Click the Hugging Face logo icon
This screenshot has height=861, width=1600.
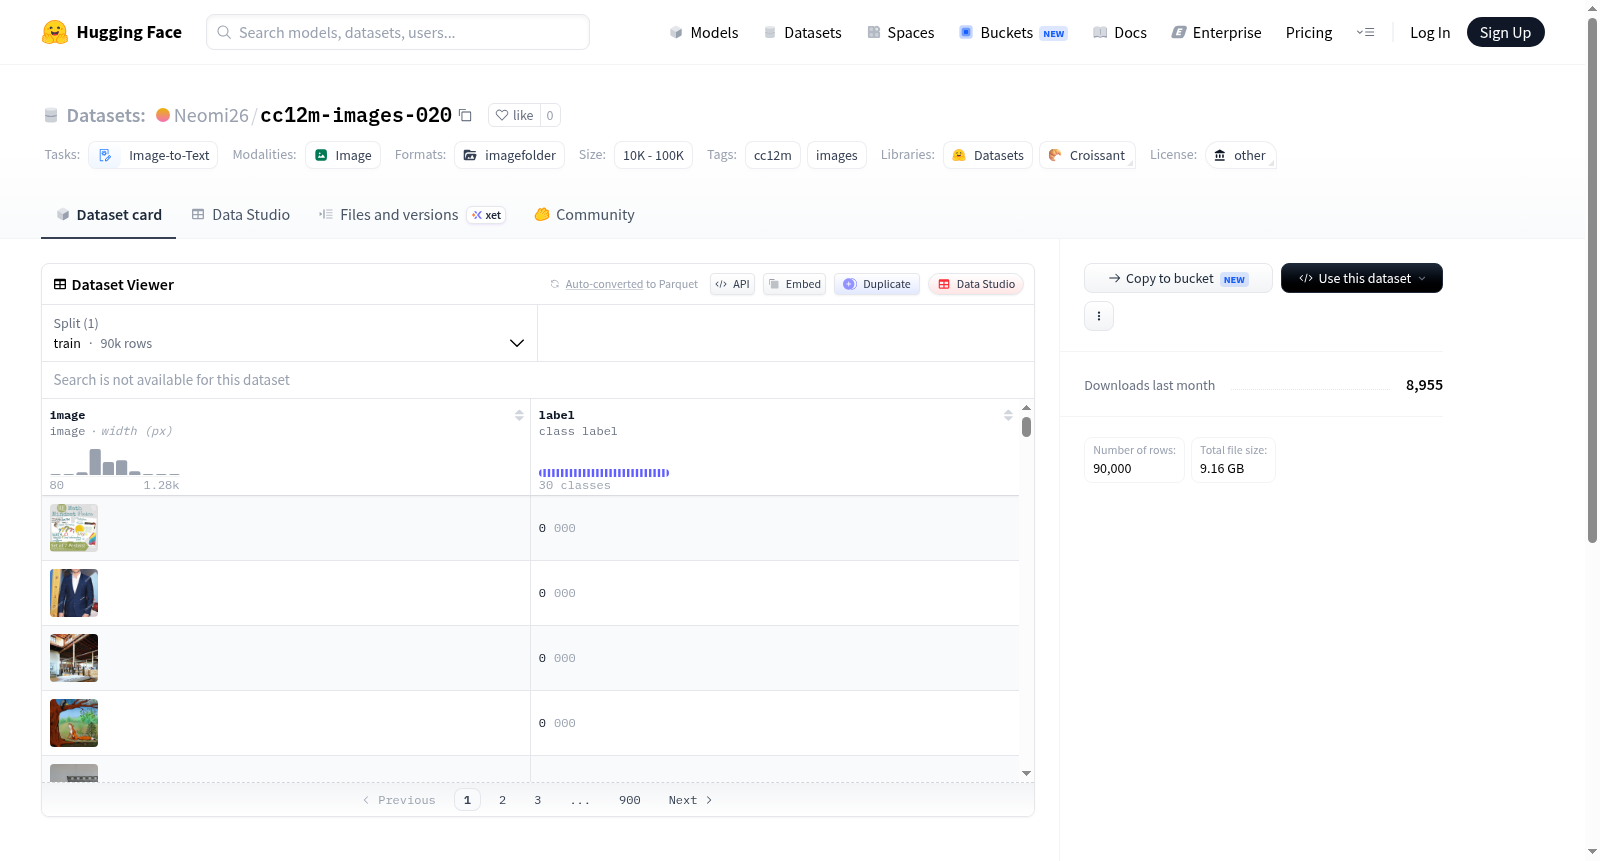55,32
